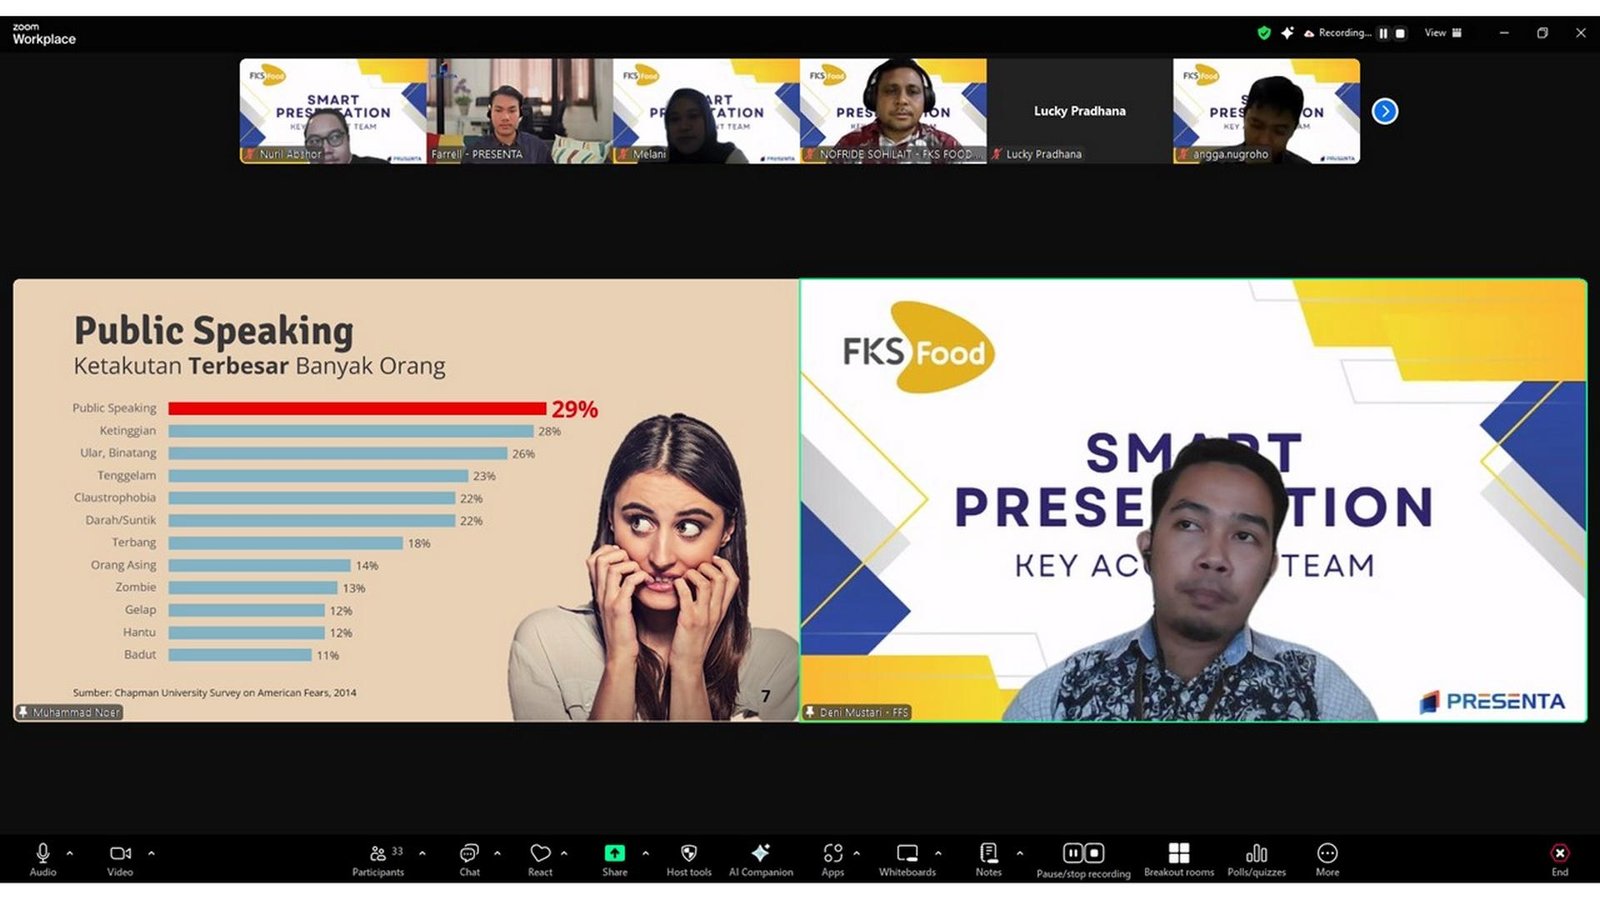This screenshot has width=1600, height=900.
Task: Expand the Chat options arrow
Action: (497, 853)
